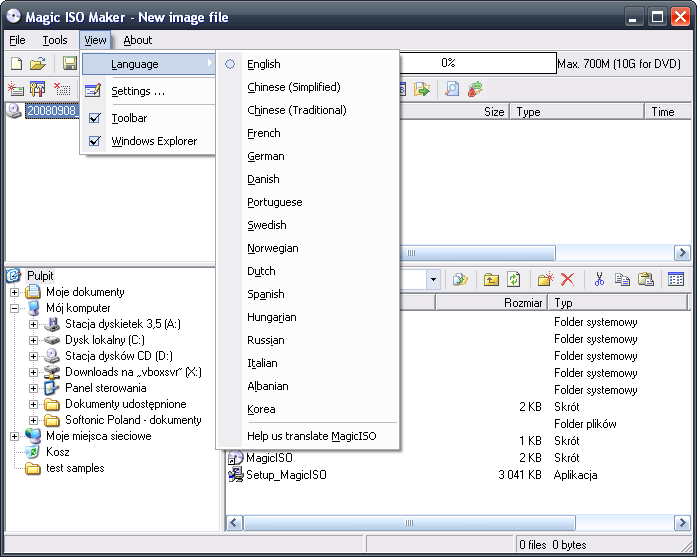This screenshot has width=697, height=557.
Task: Click Max. 700M (10G for DVD) media size label
Action: pos(619,64)
